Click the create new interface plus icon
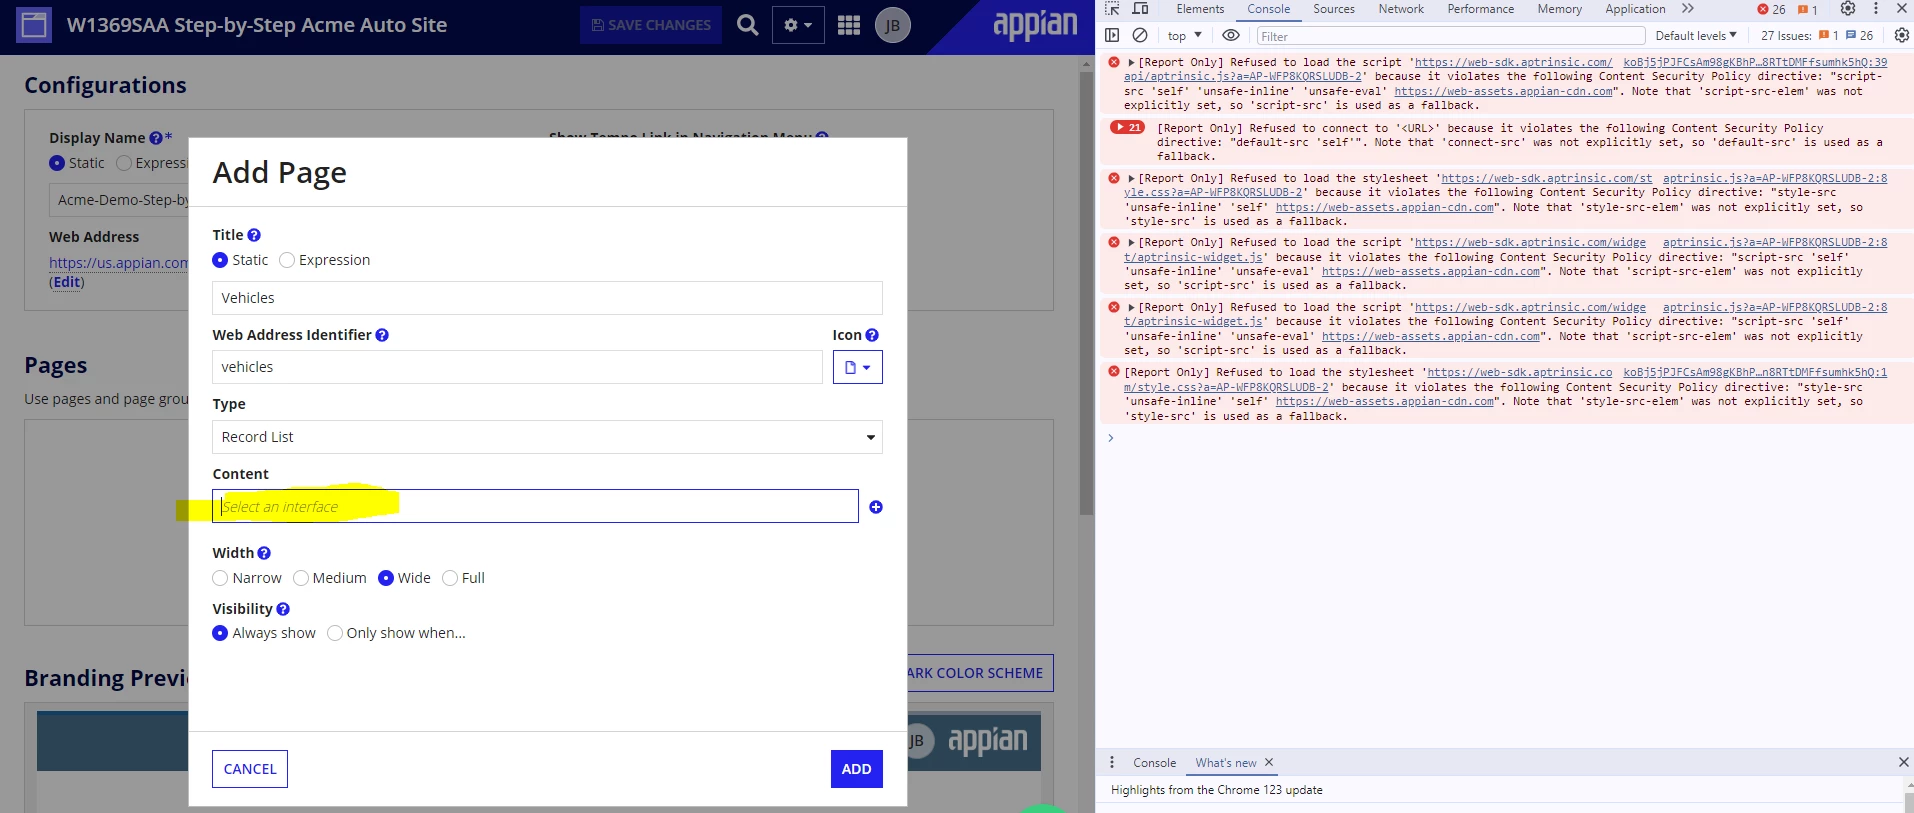1914x813 pixels. tap(876, 507)
